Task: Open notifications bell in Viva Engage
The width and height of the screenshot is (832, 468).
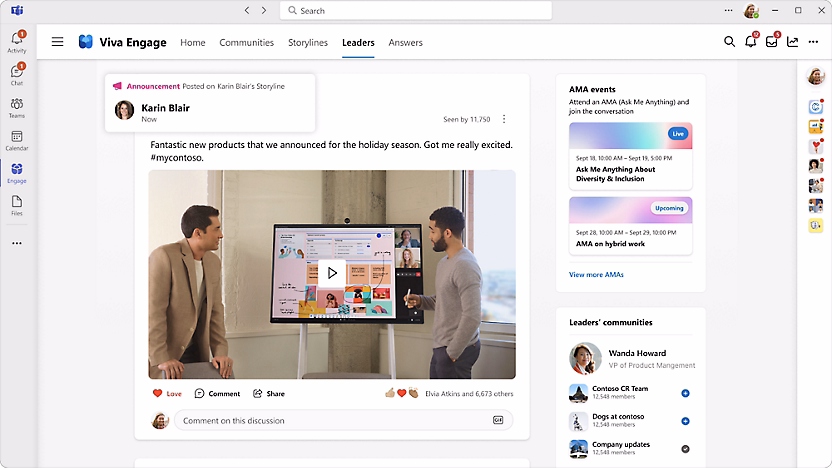Action: click(751, 41)
